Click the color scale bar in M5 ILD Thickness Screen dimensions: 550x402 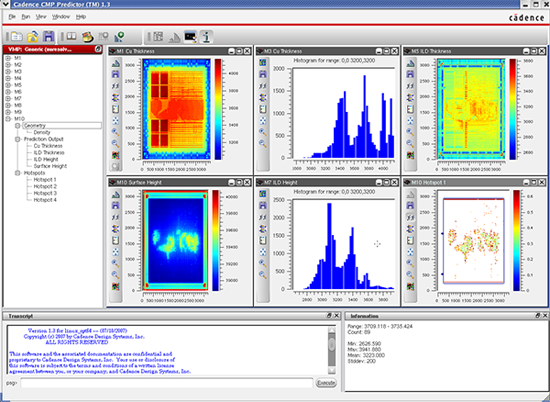[x=513, y=109]
